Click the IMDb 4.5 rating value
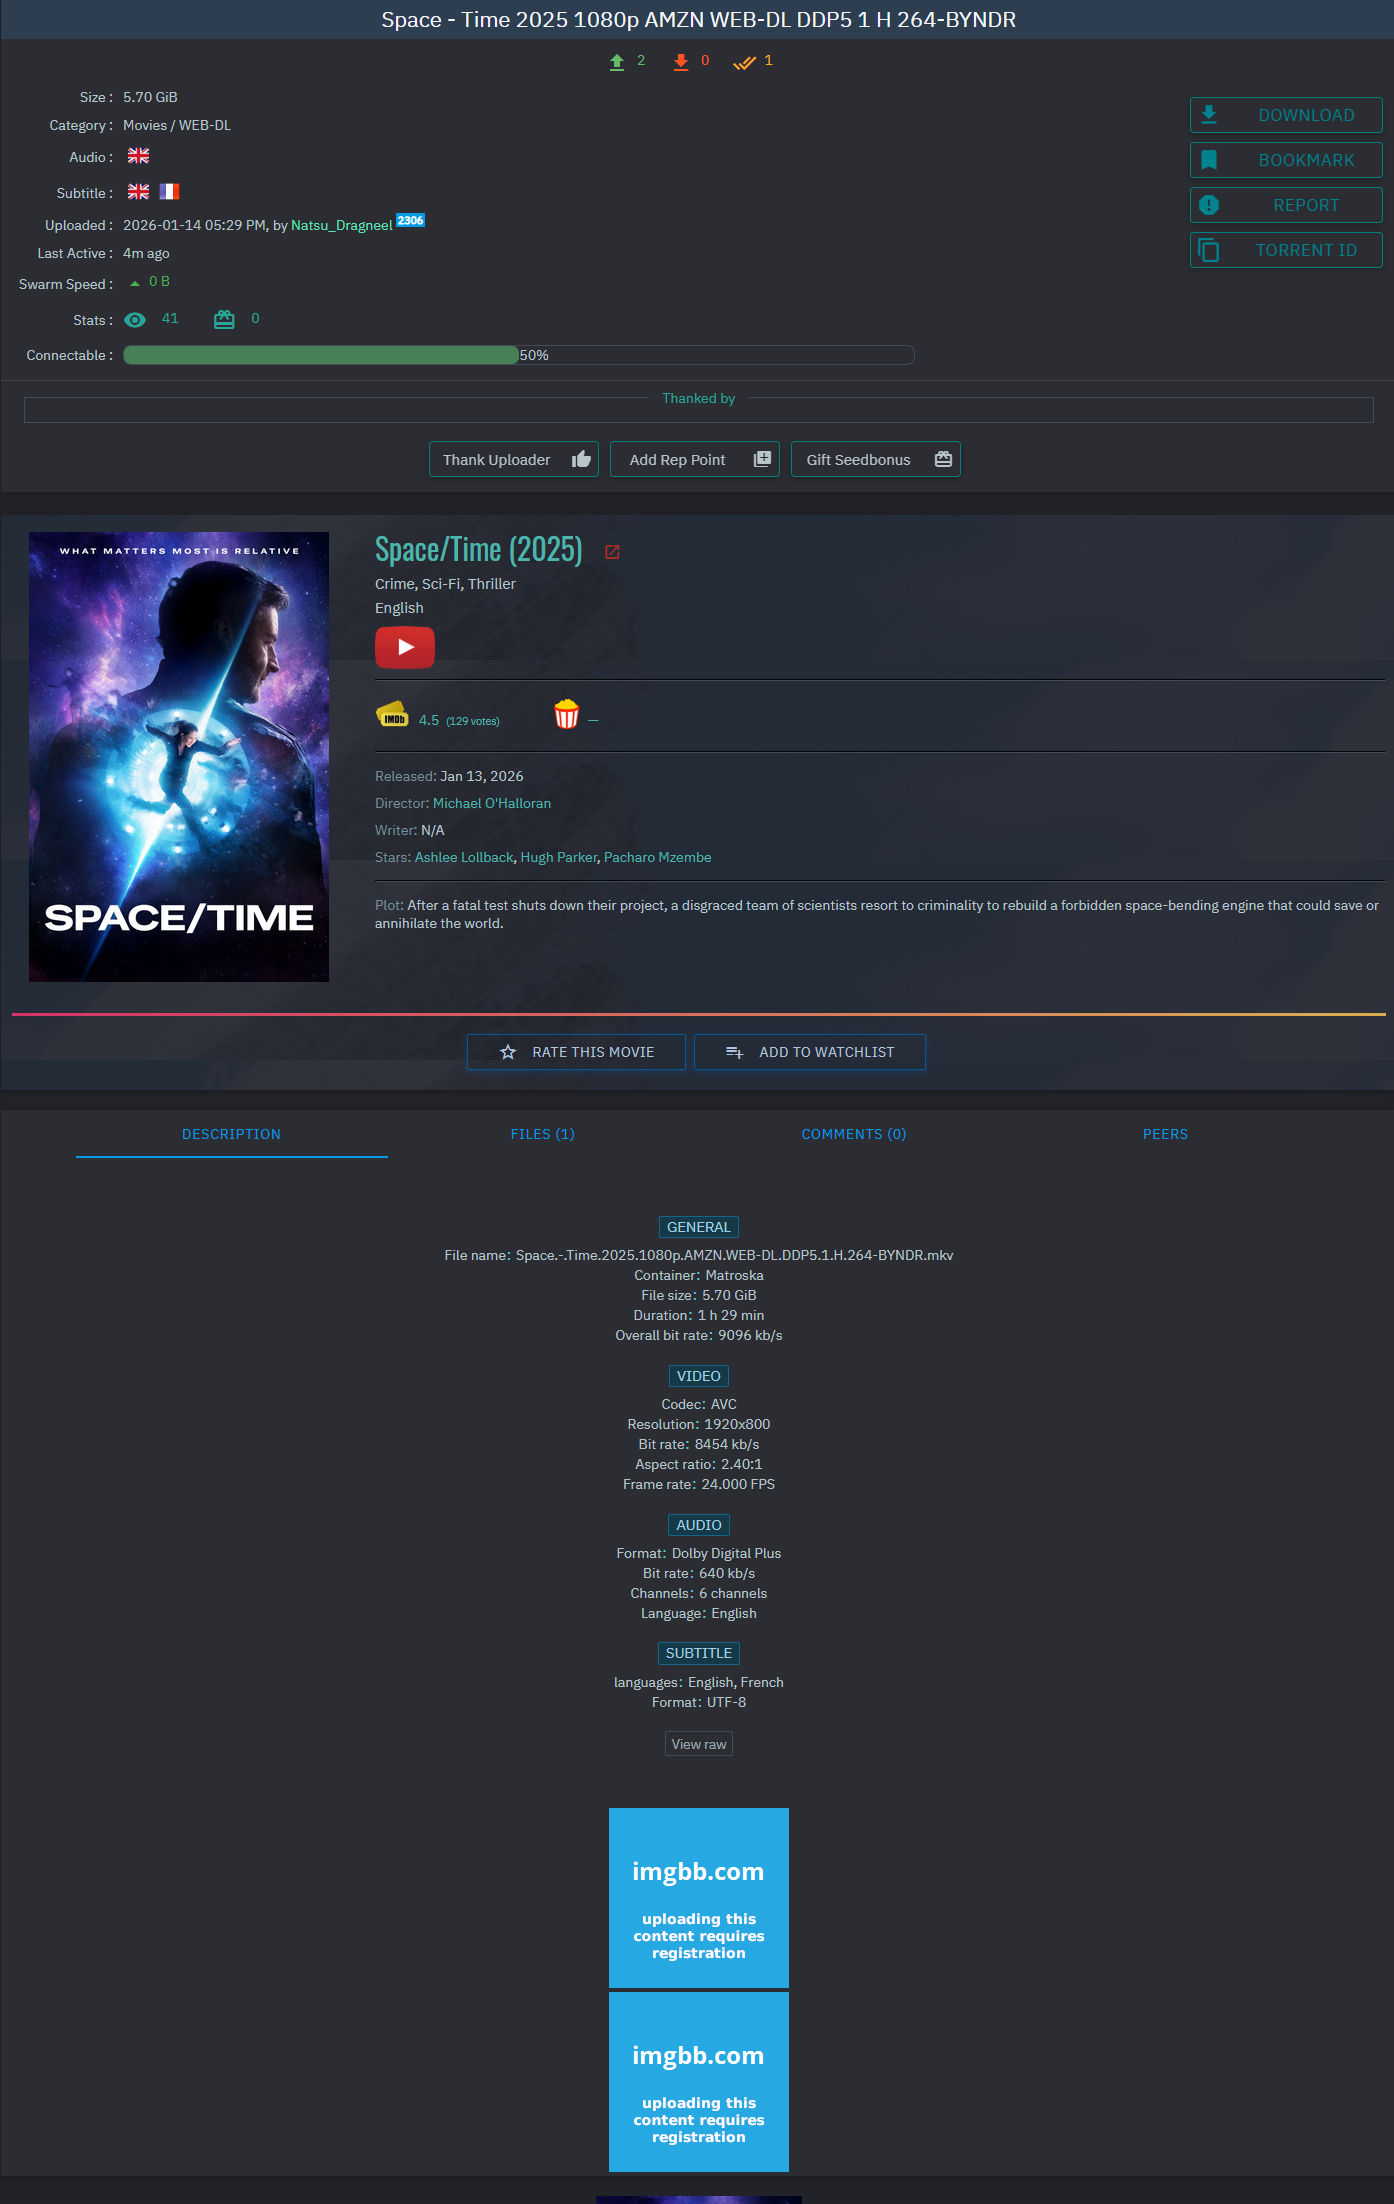 429,720
